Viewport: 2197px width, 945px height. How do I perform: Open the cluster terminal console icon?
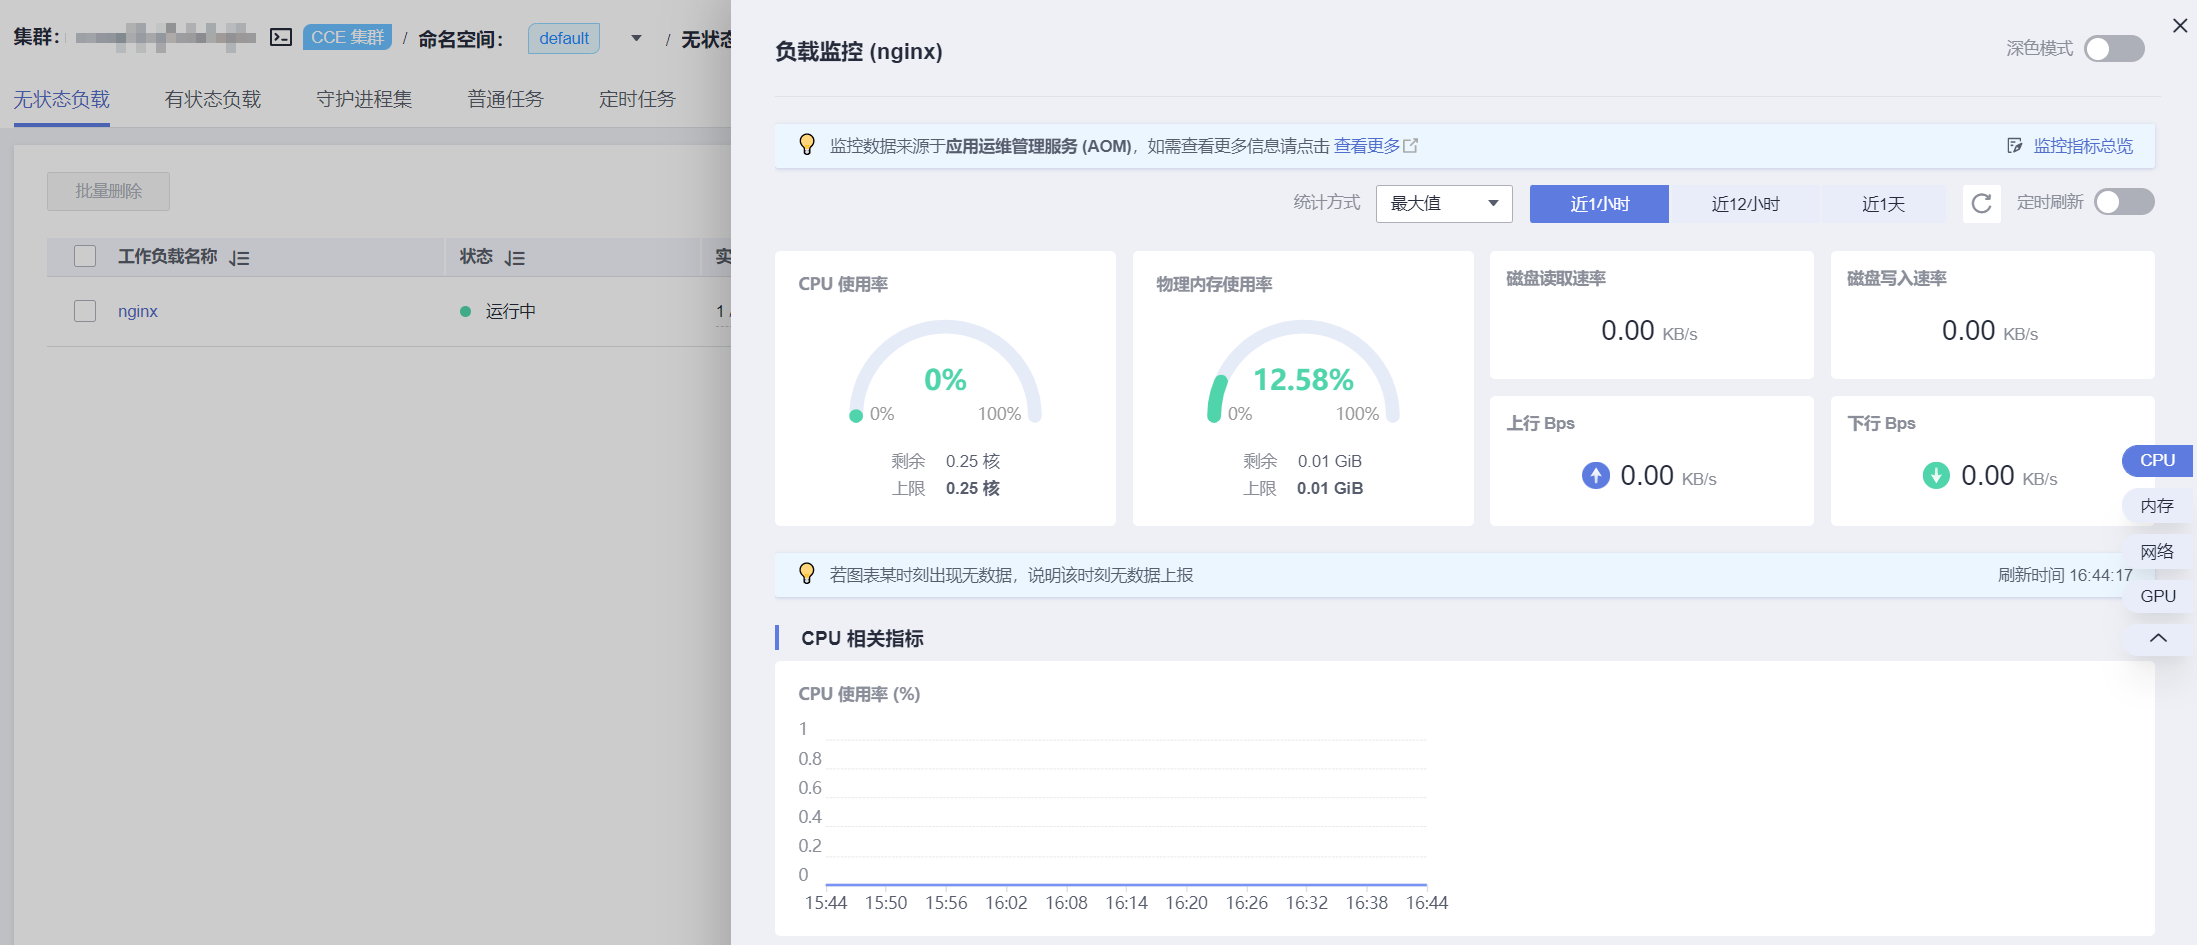(281, 38)
